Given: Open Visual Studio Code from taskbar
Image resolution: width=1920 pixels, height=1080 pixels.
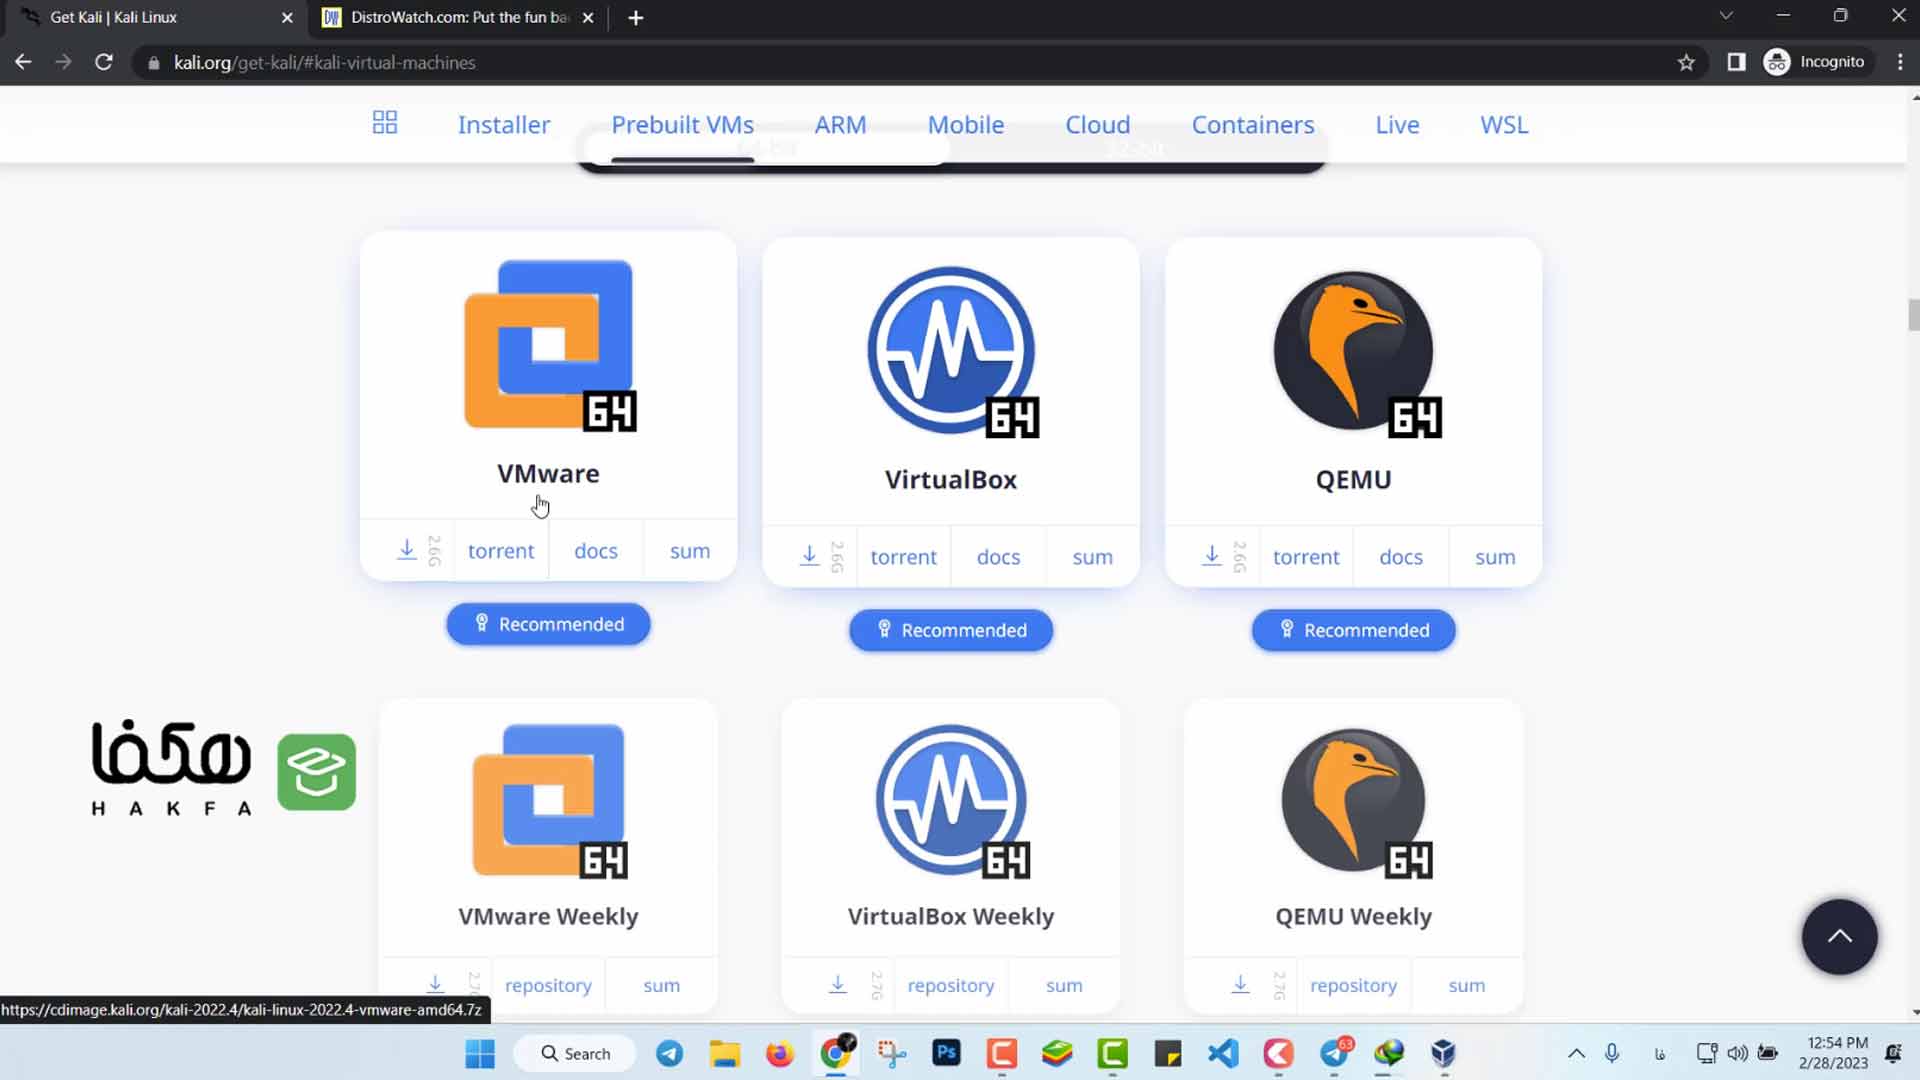Looking at the screenshot, I should click(x=1223, y=1053).
